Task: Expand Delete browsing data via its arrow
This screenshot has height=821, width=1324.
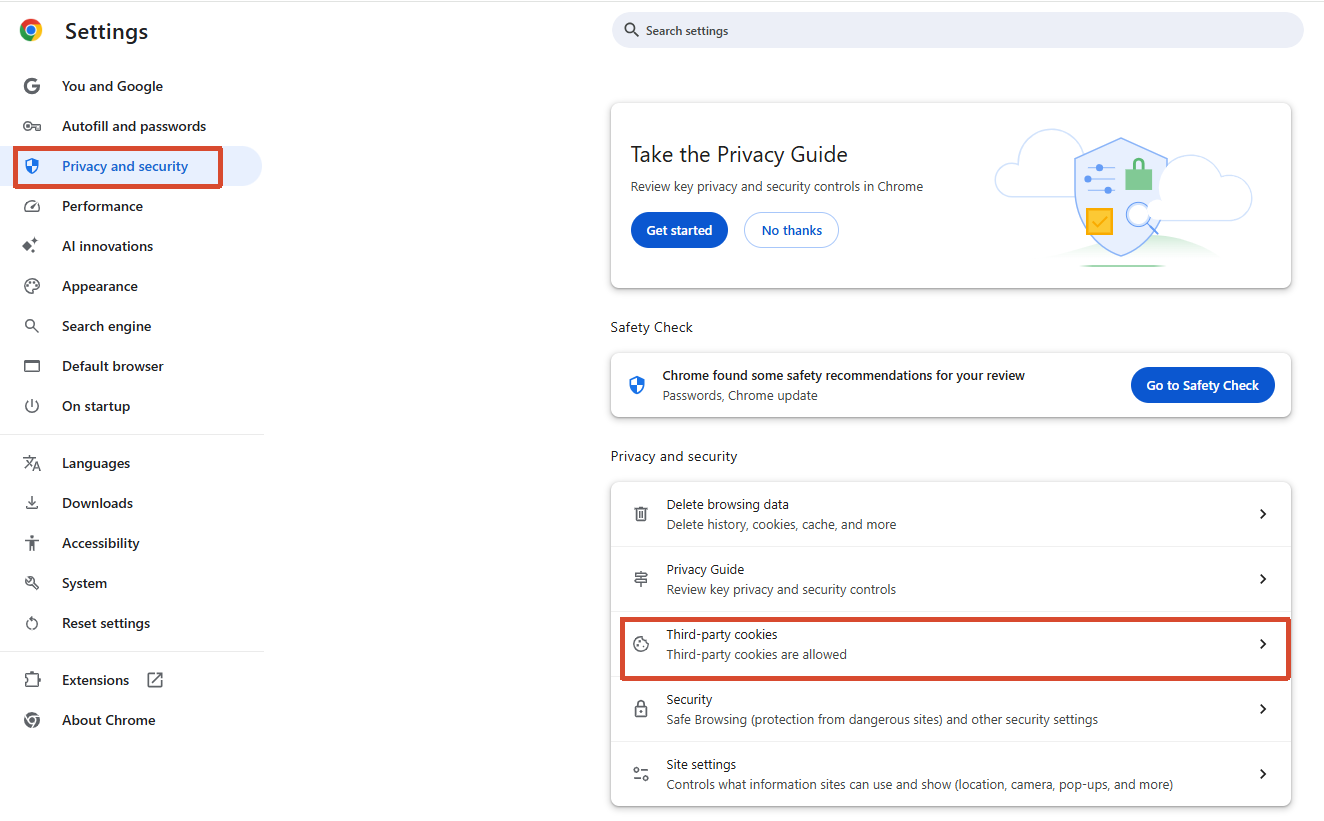Action: (1263, 514)
